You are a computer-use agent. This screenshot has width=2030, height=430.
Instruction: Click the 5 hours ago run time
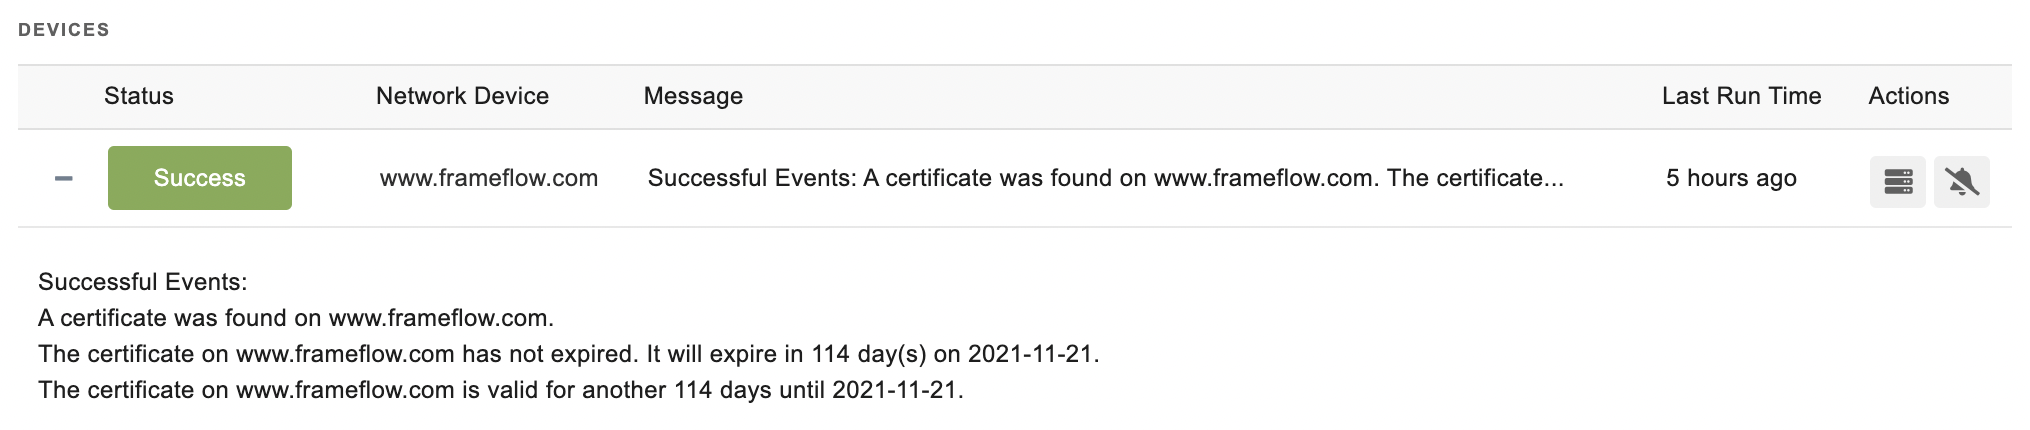(x=1731, y=178)
